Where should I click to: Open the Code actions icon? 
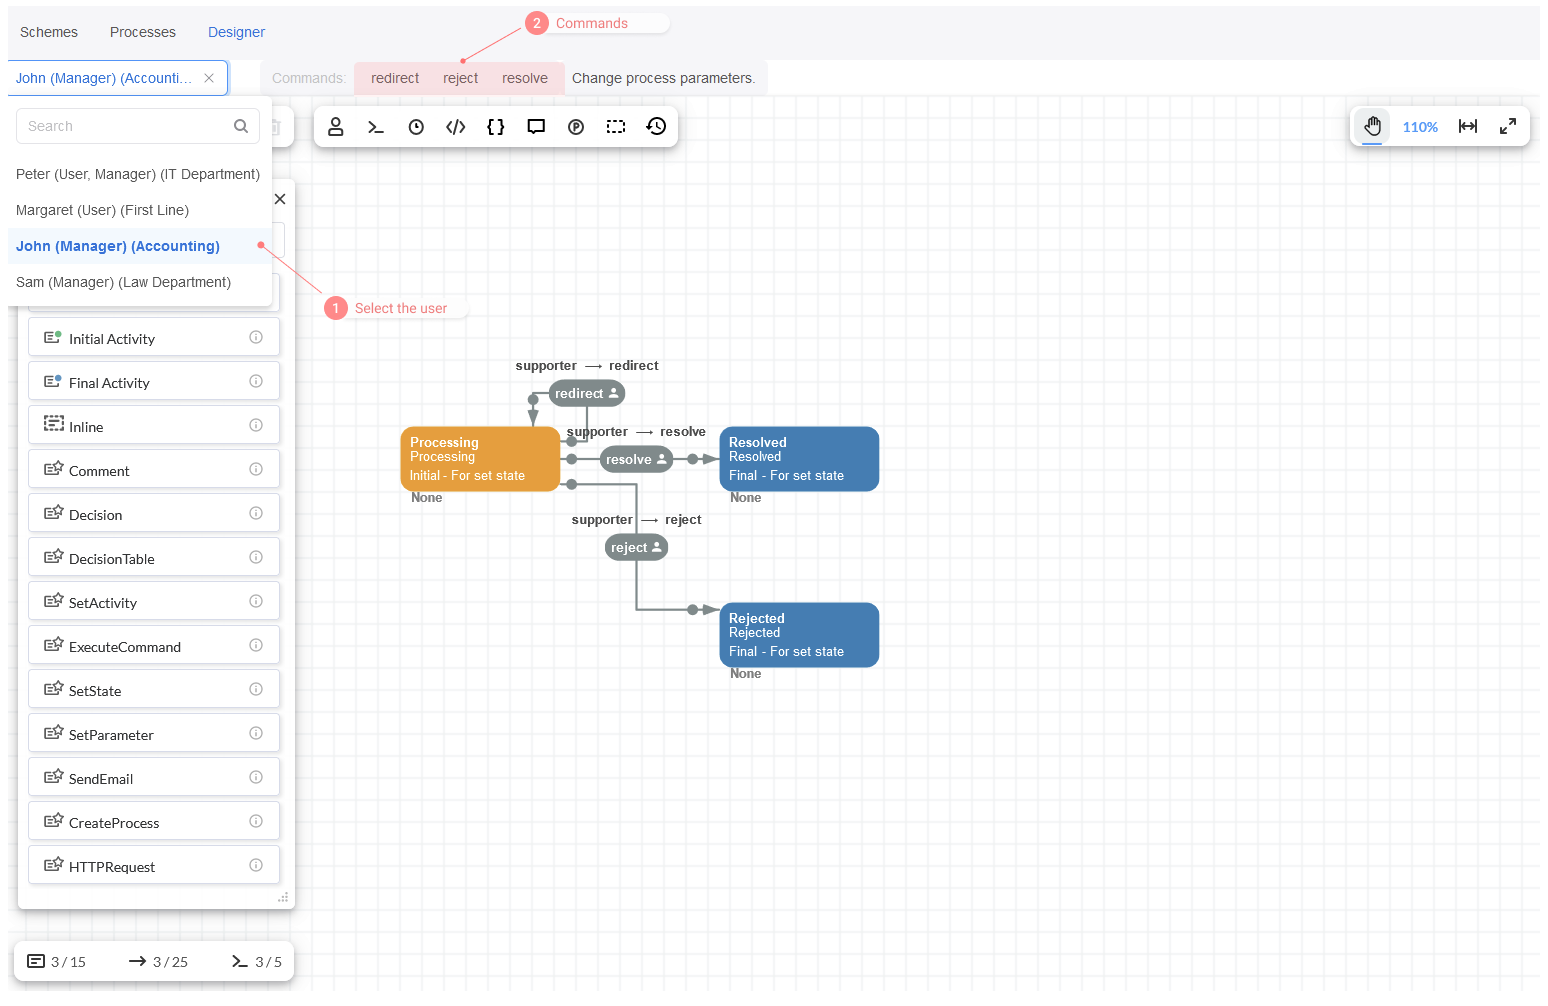456,127
